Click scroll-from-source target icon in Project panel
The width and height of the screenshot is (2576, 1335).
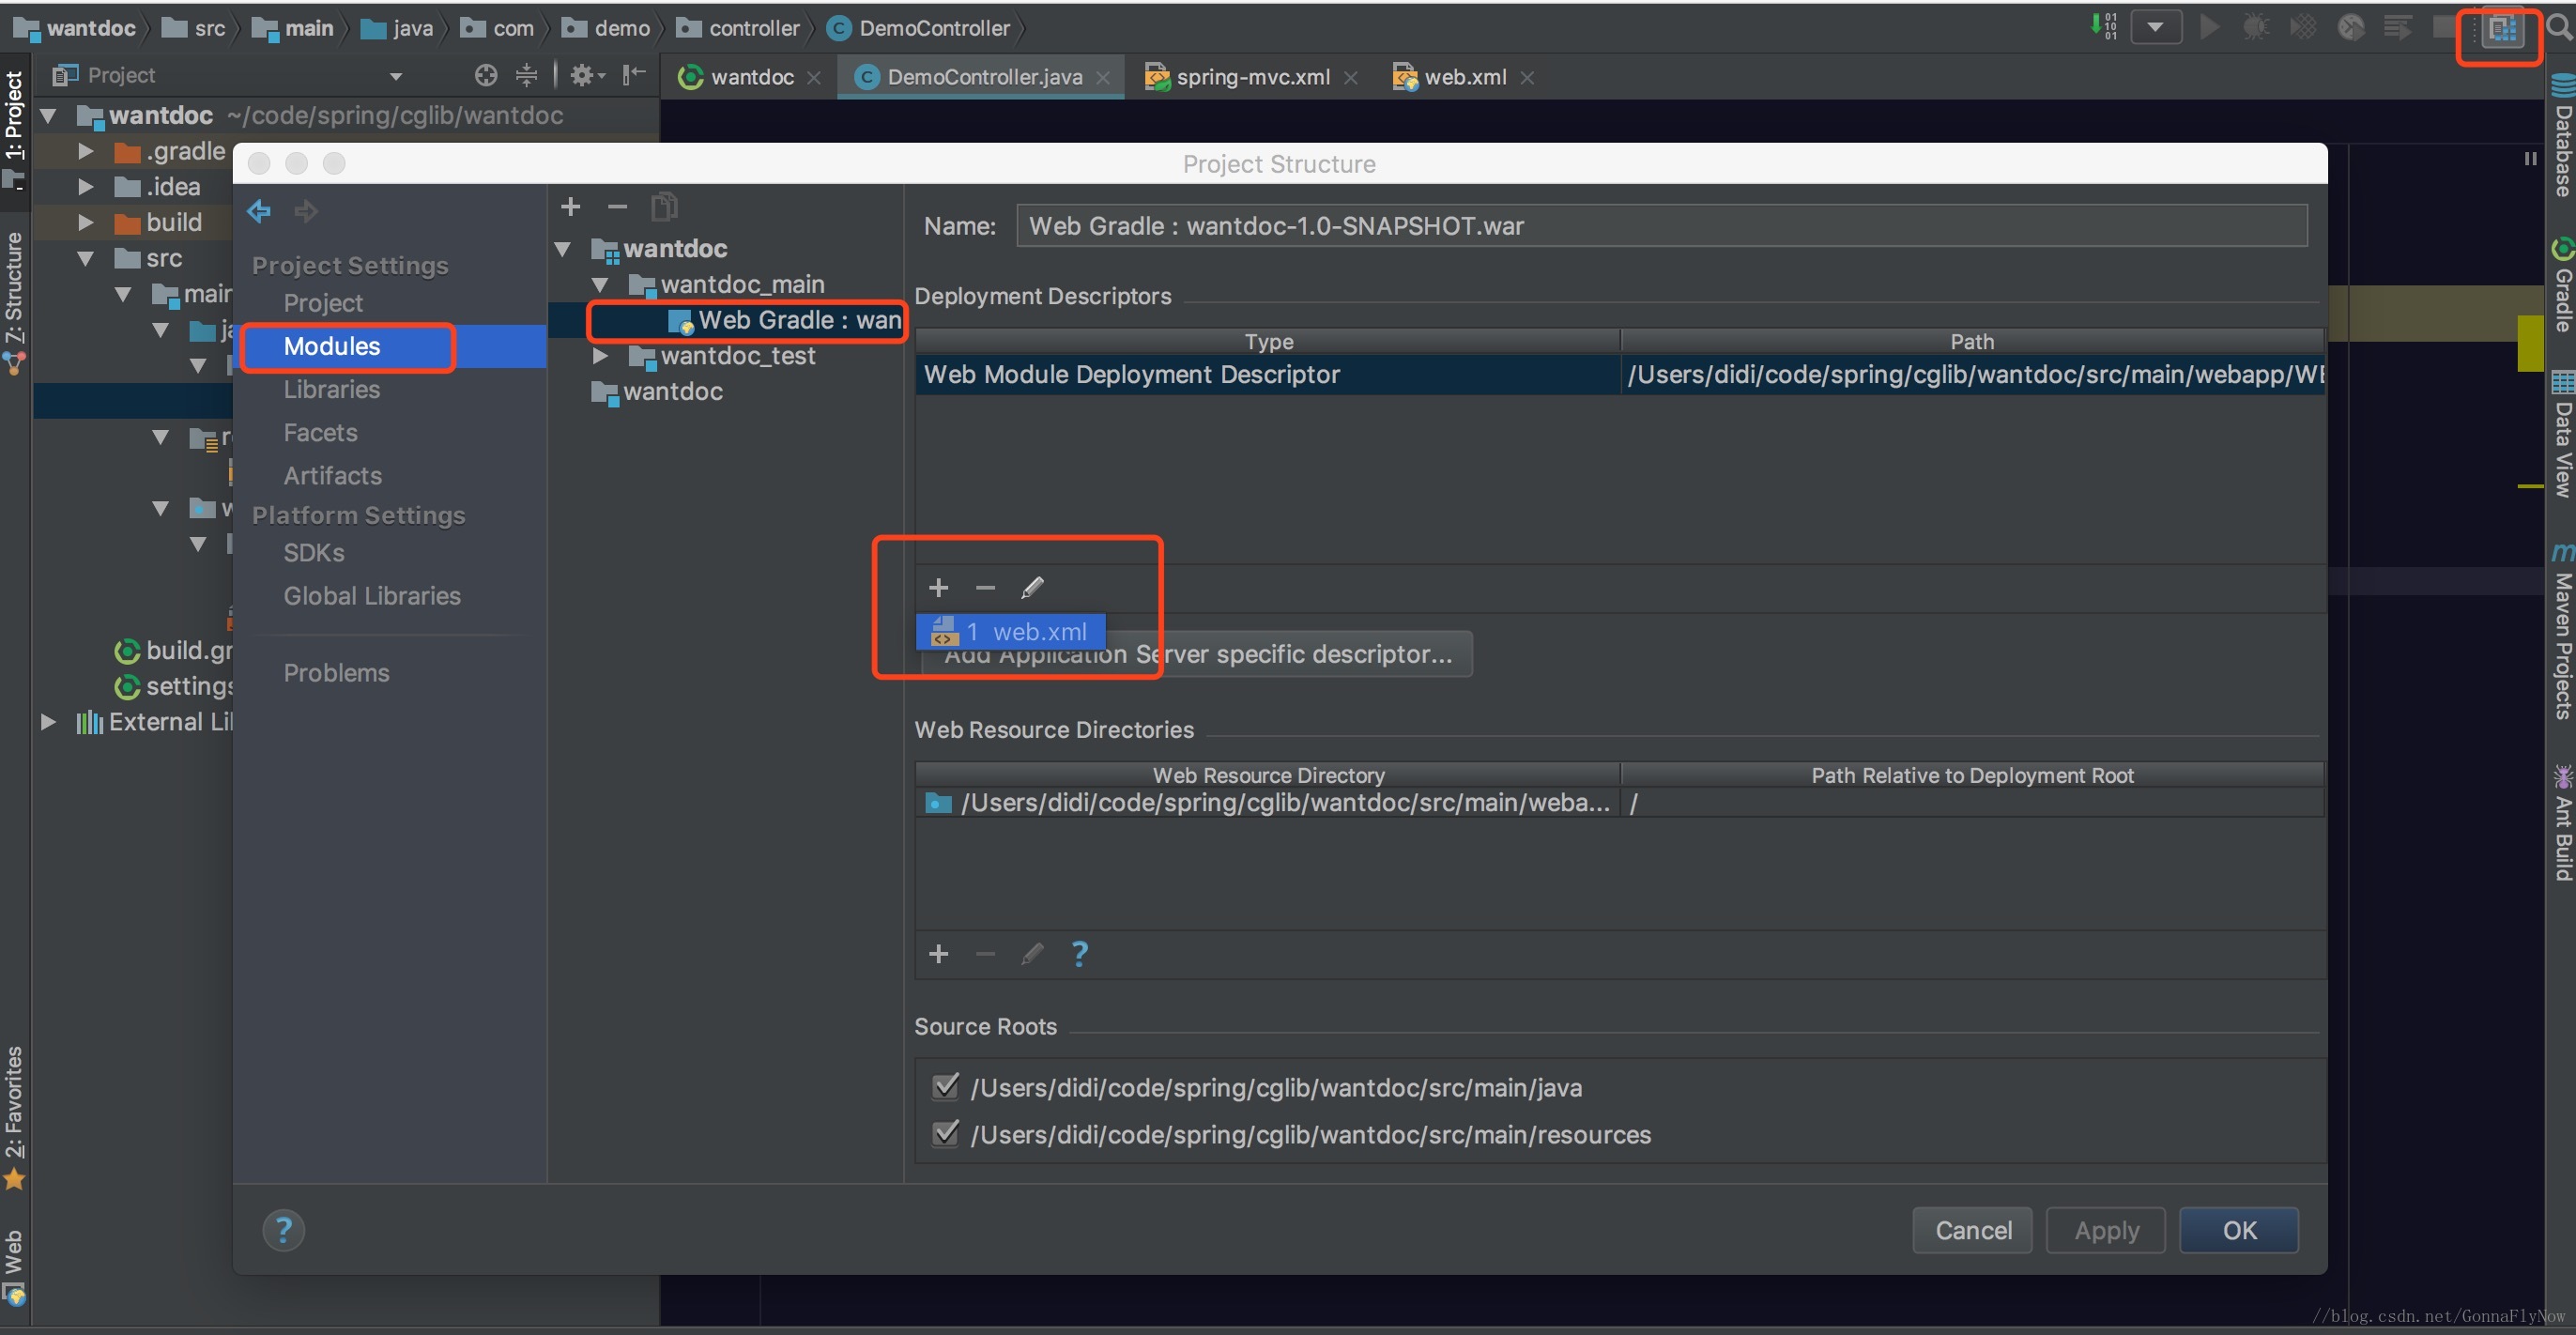pyautogui.click(x=486, y=75)
